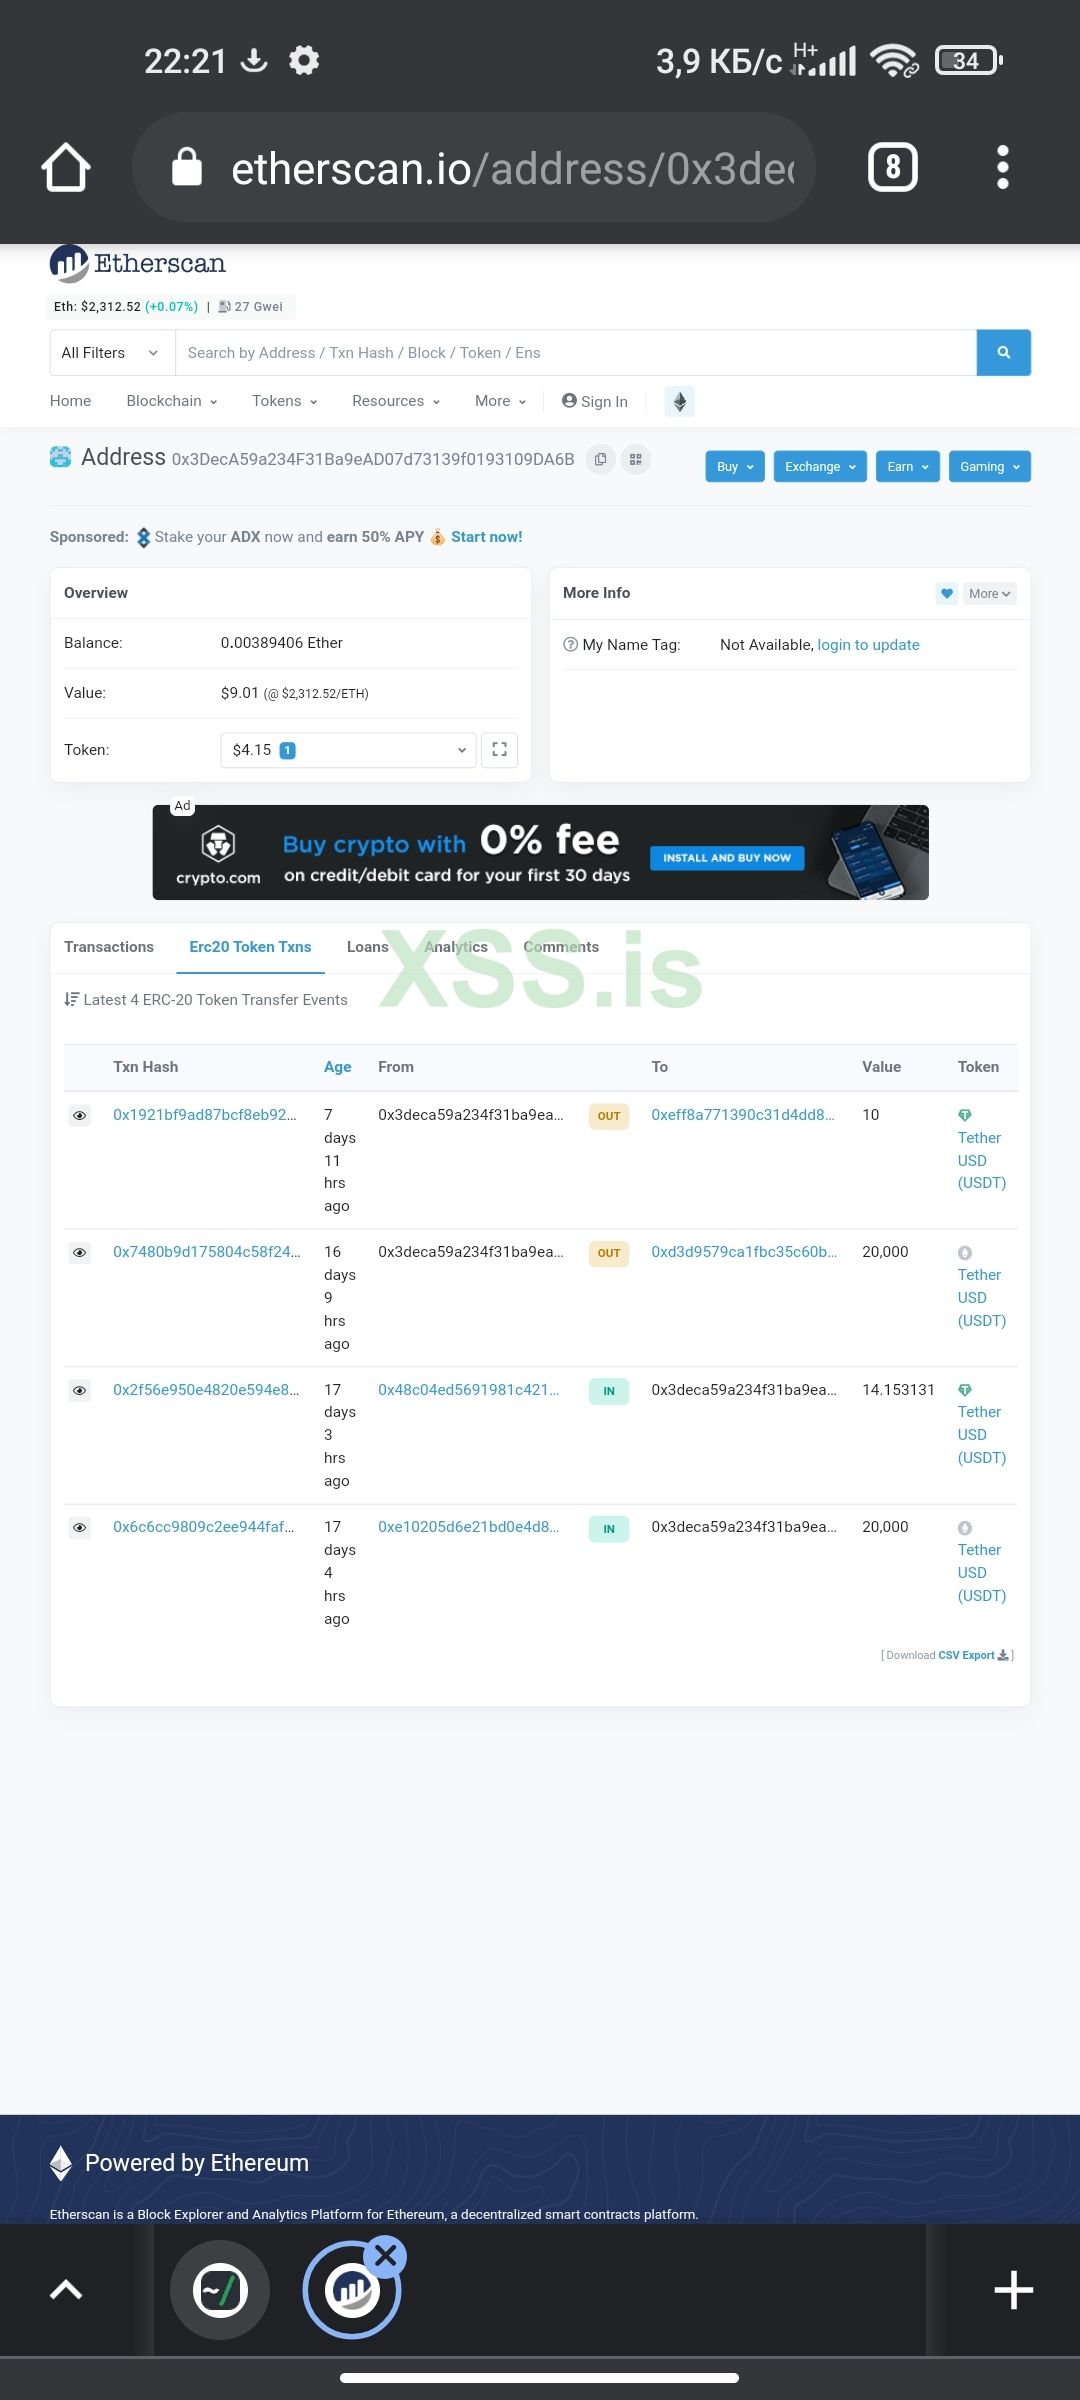Expand the More navigation menu
This screenshot has height=2400, width=1080.
tap(501, 401)
